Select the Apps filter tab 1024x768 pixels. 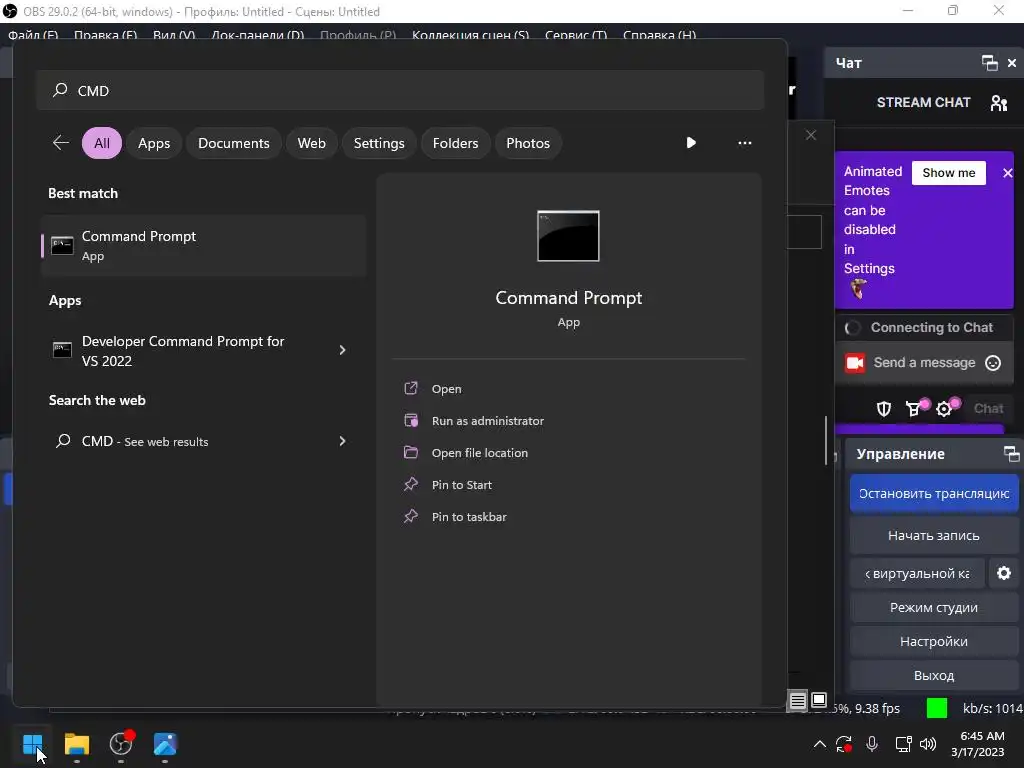154,143
